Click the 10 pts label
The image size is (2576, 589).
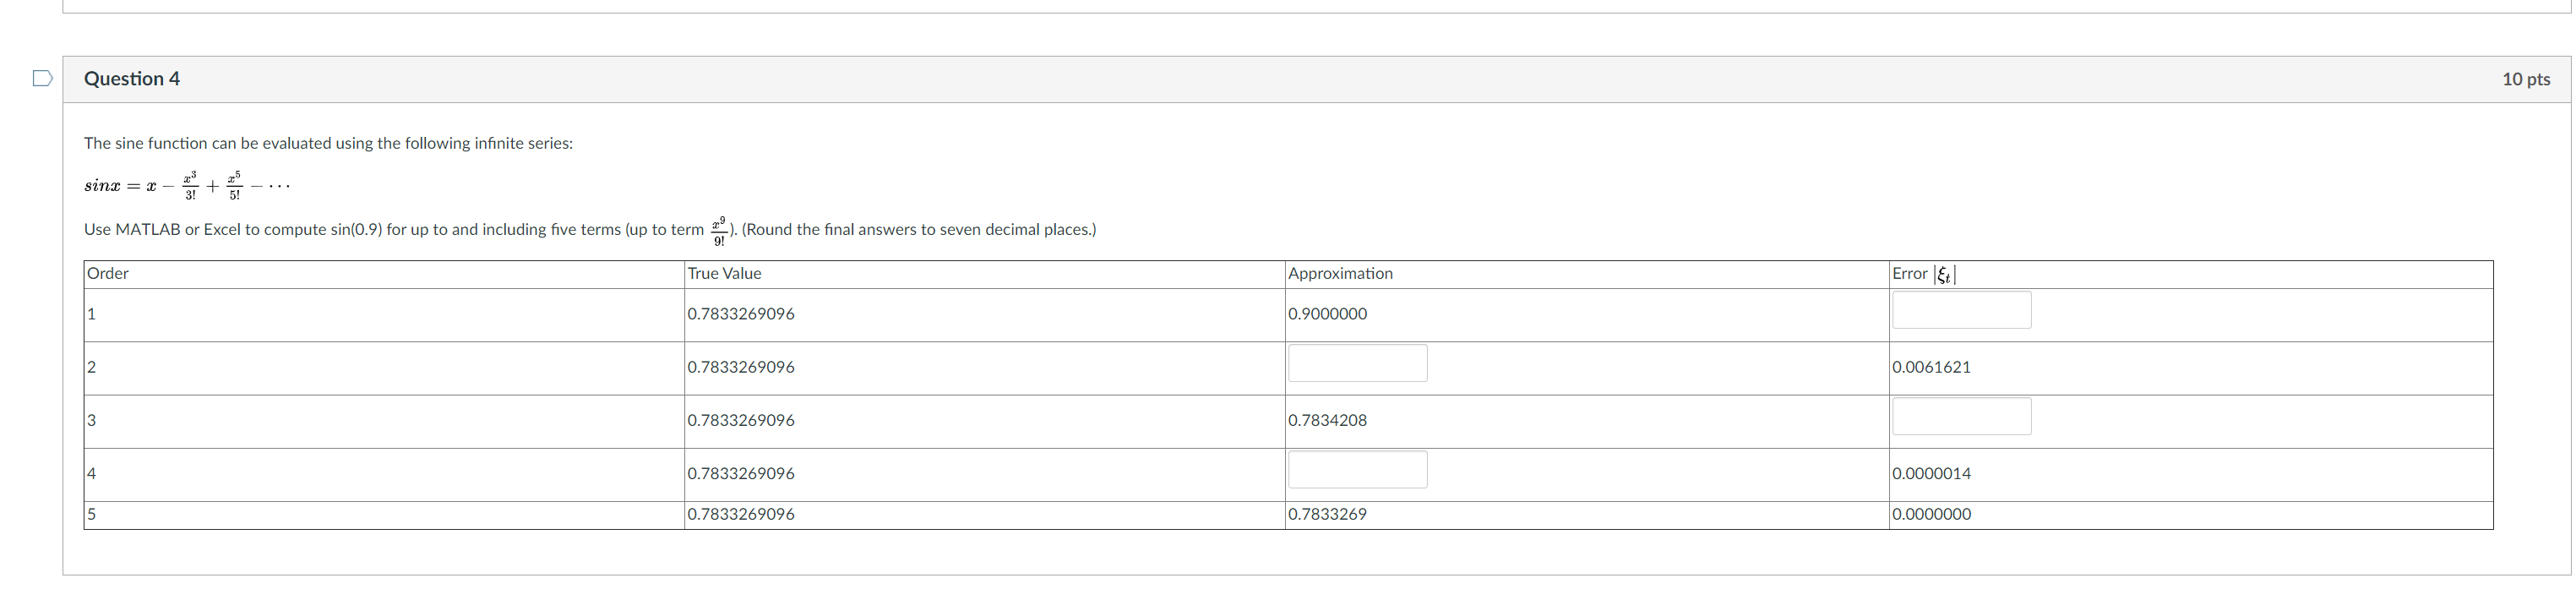(x=2525, y=79)
